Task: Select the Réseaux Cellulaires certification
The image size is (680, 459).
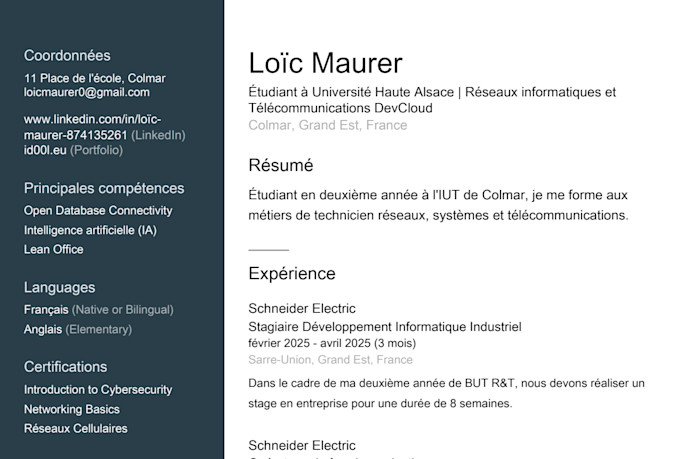Action: point(75,429)
